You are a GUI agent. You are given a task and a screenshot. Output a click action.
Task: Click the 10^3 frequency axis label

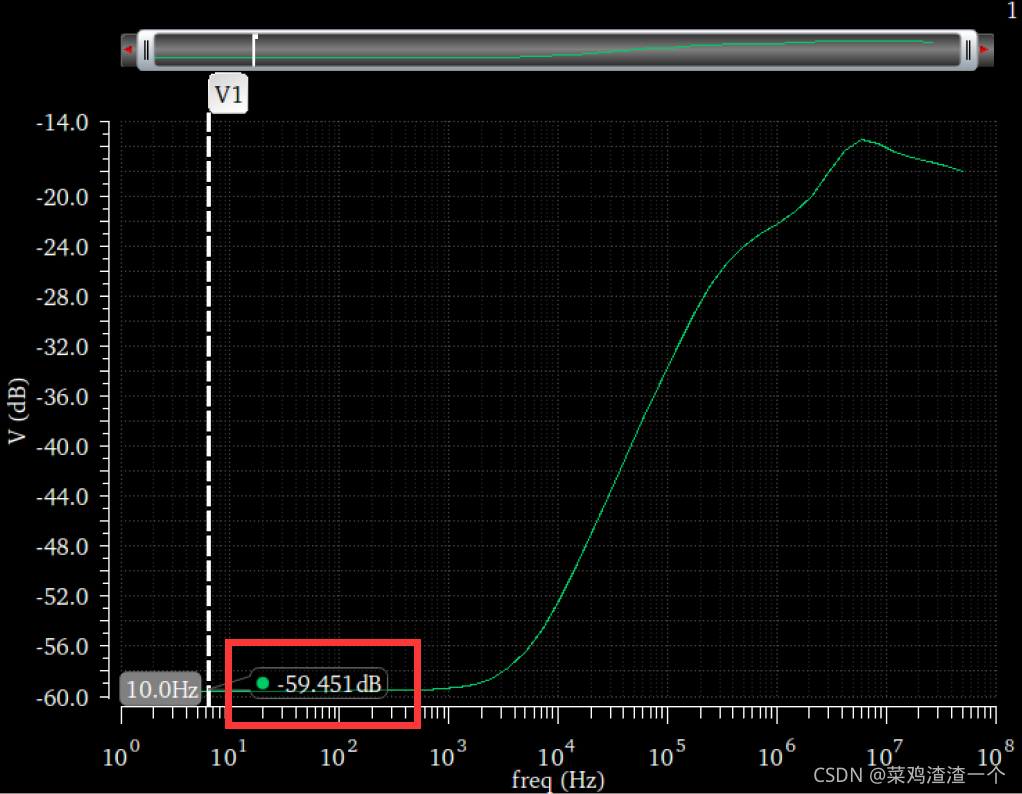tap(448, 753)
